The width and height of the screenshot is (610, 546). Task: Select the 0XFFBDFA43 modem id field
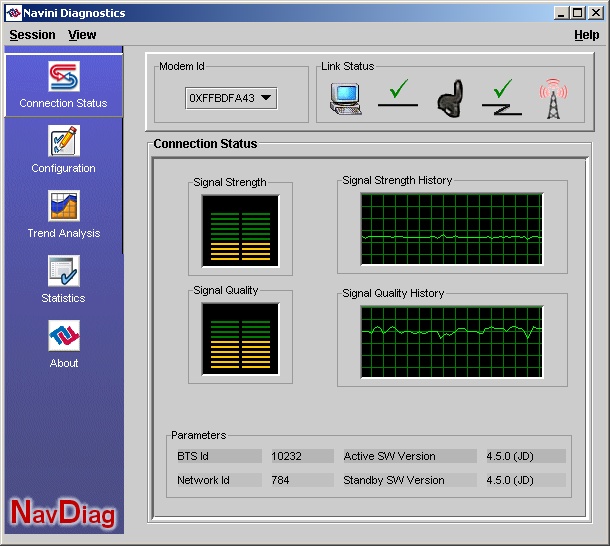pyautogui.click(x=231, y=98)
